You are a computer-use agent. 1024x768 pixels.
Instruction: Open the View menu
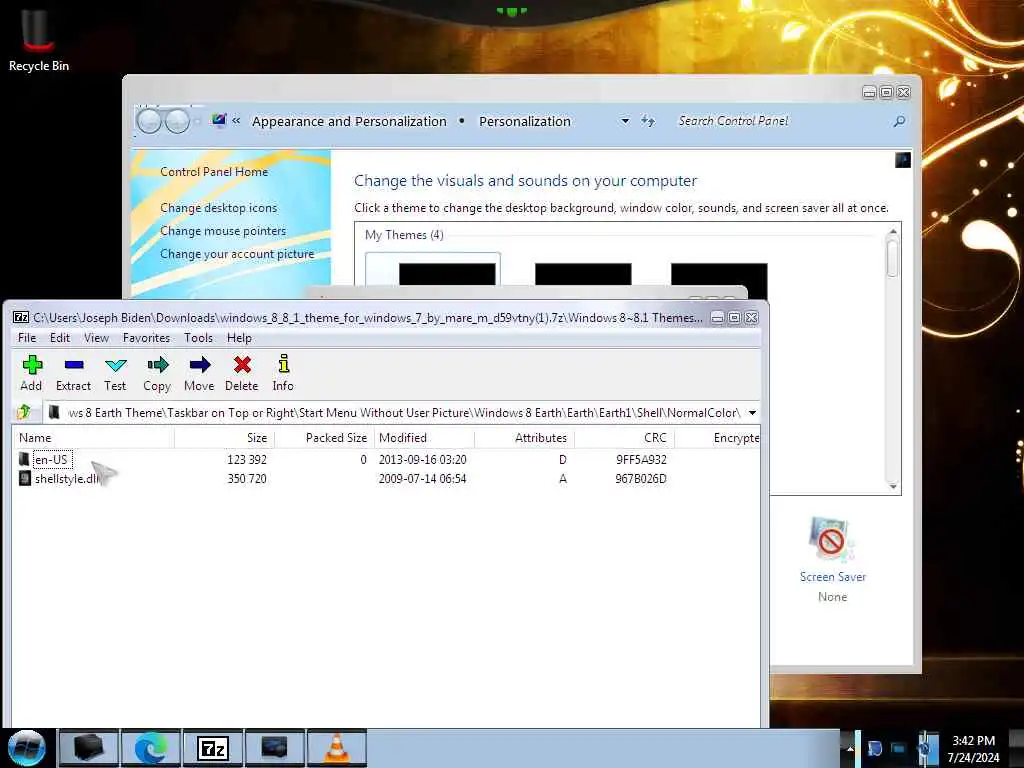pos(97,338)
